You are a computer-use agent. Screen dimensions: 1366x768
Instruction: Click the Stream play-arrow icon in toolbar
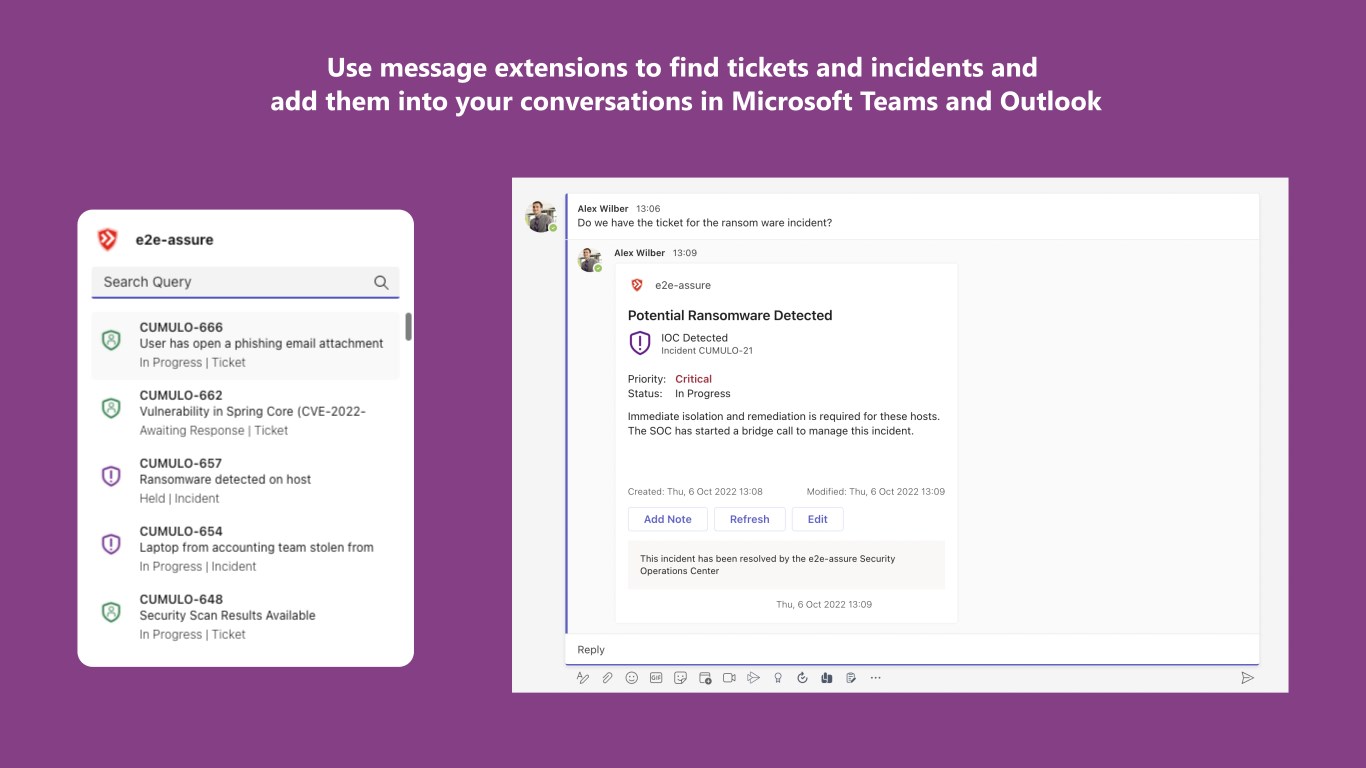click(x=754, y=678)
